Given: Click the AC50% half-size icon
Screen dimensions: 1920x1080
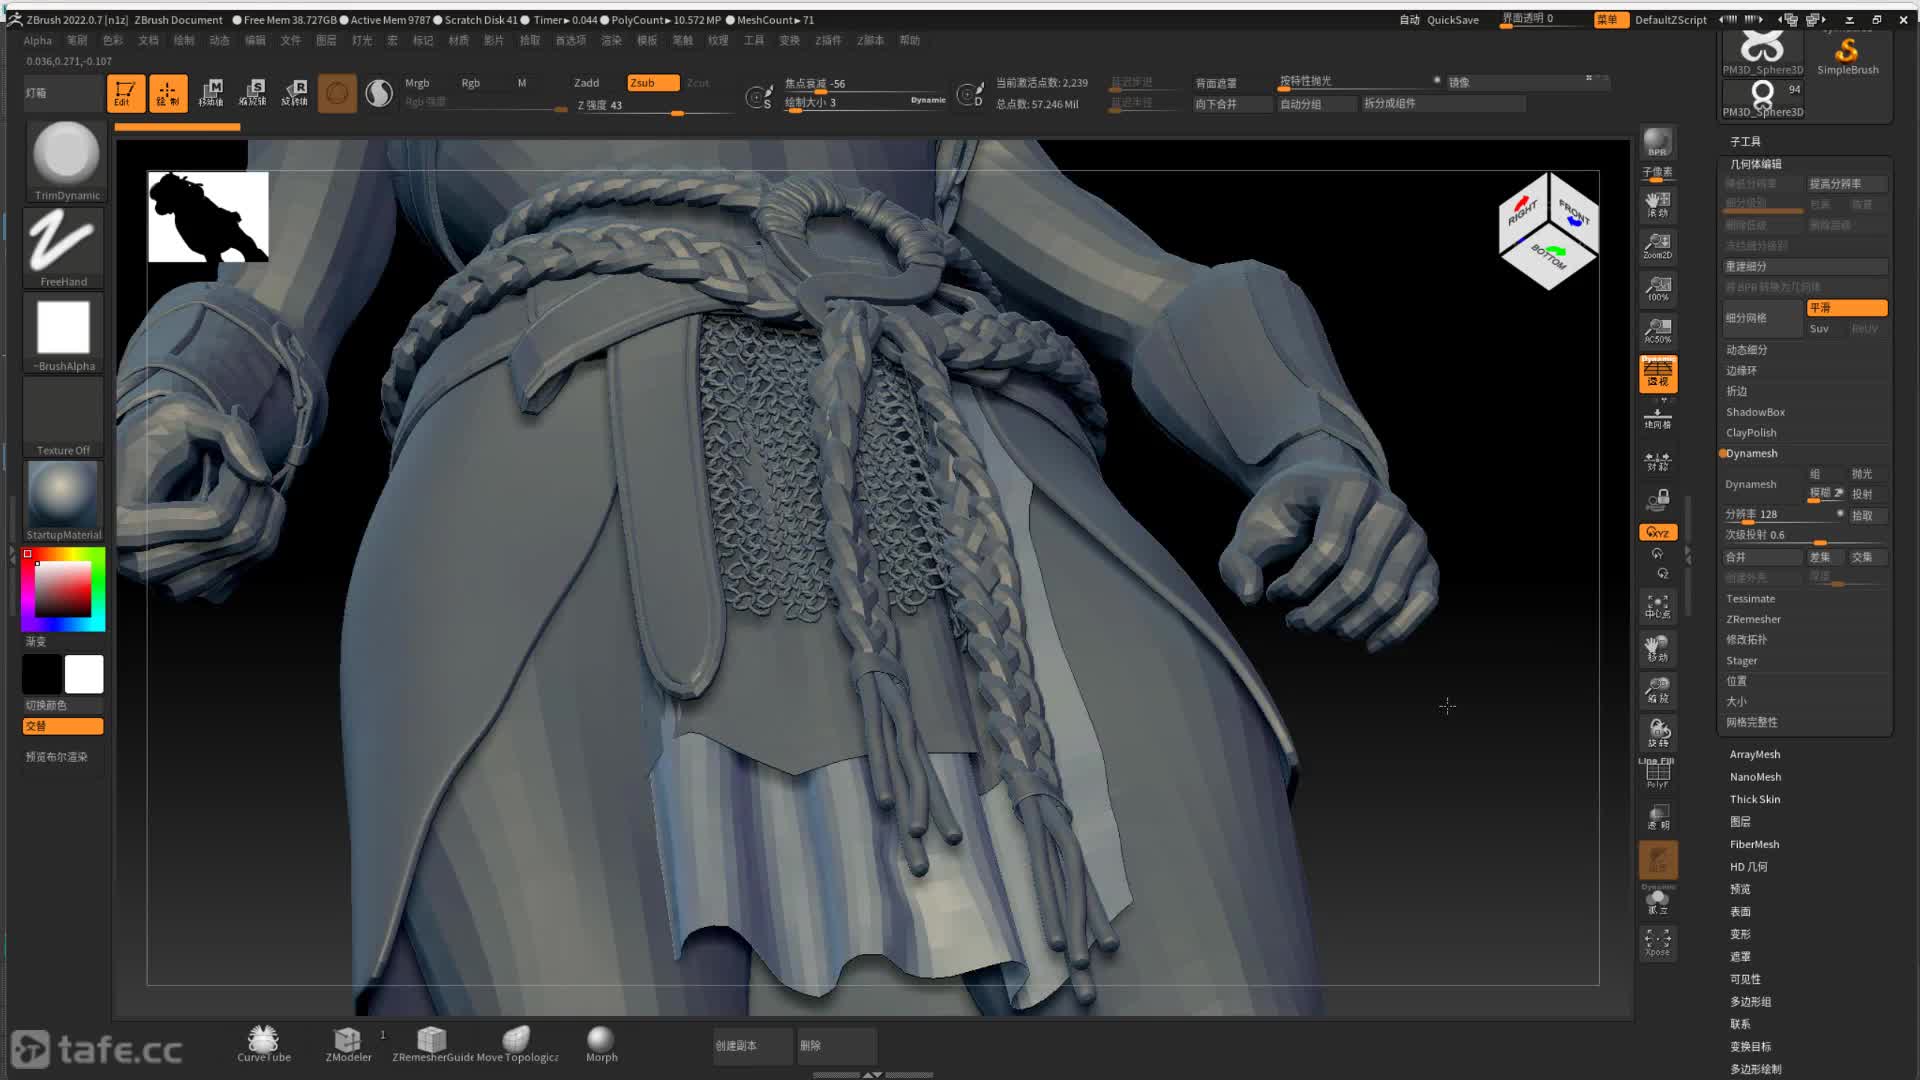Looking at the screenshot, I should (1658, 330).
